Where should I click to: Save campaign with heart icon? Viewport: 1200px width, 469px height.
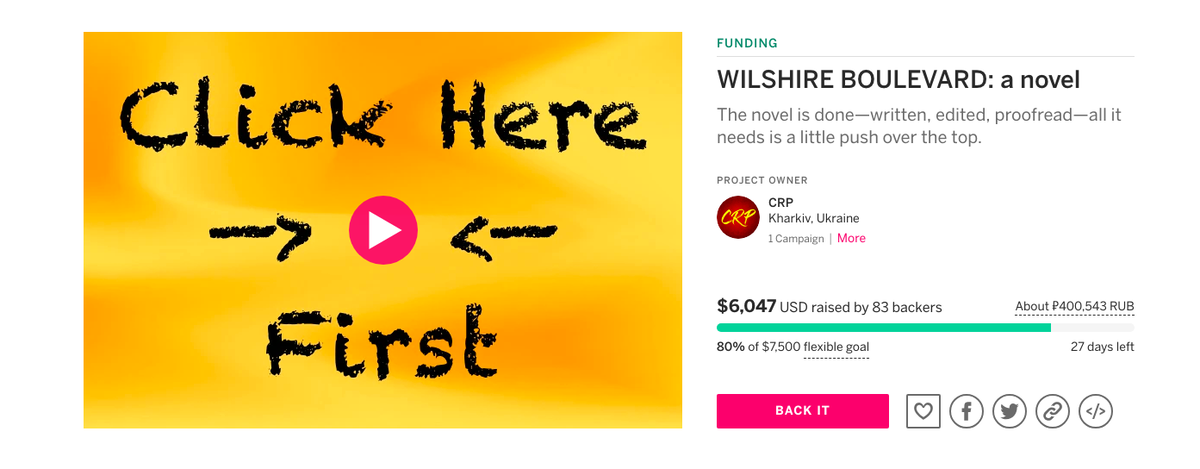click(924, 410)
